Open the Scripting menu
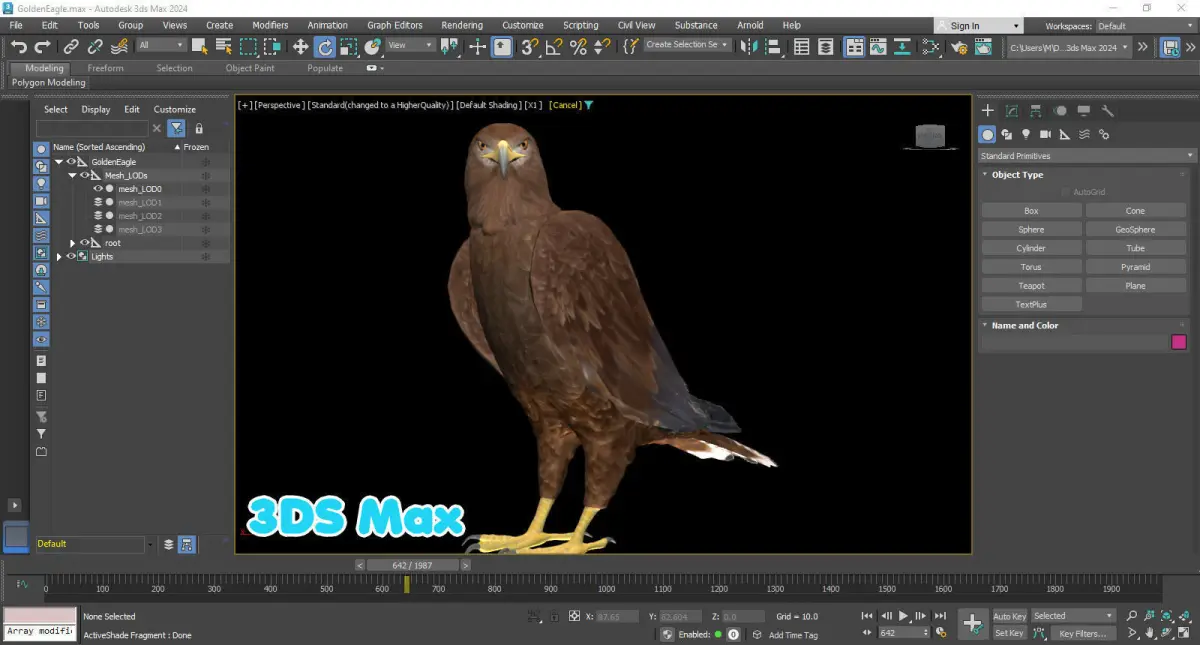 click(x=580, y=25)
